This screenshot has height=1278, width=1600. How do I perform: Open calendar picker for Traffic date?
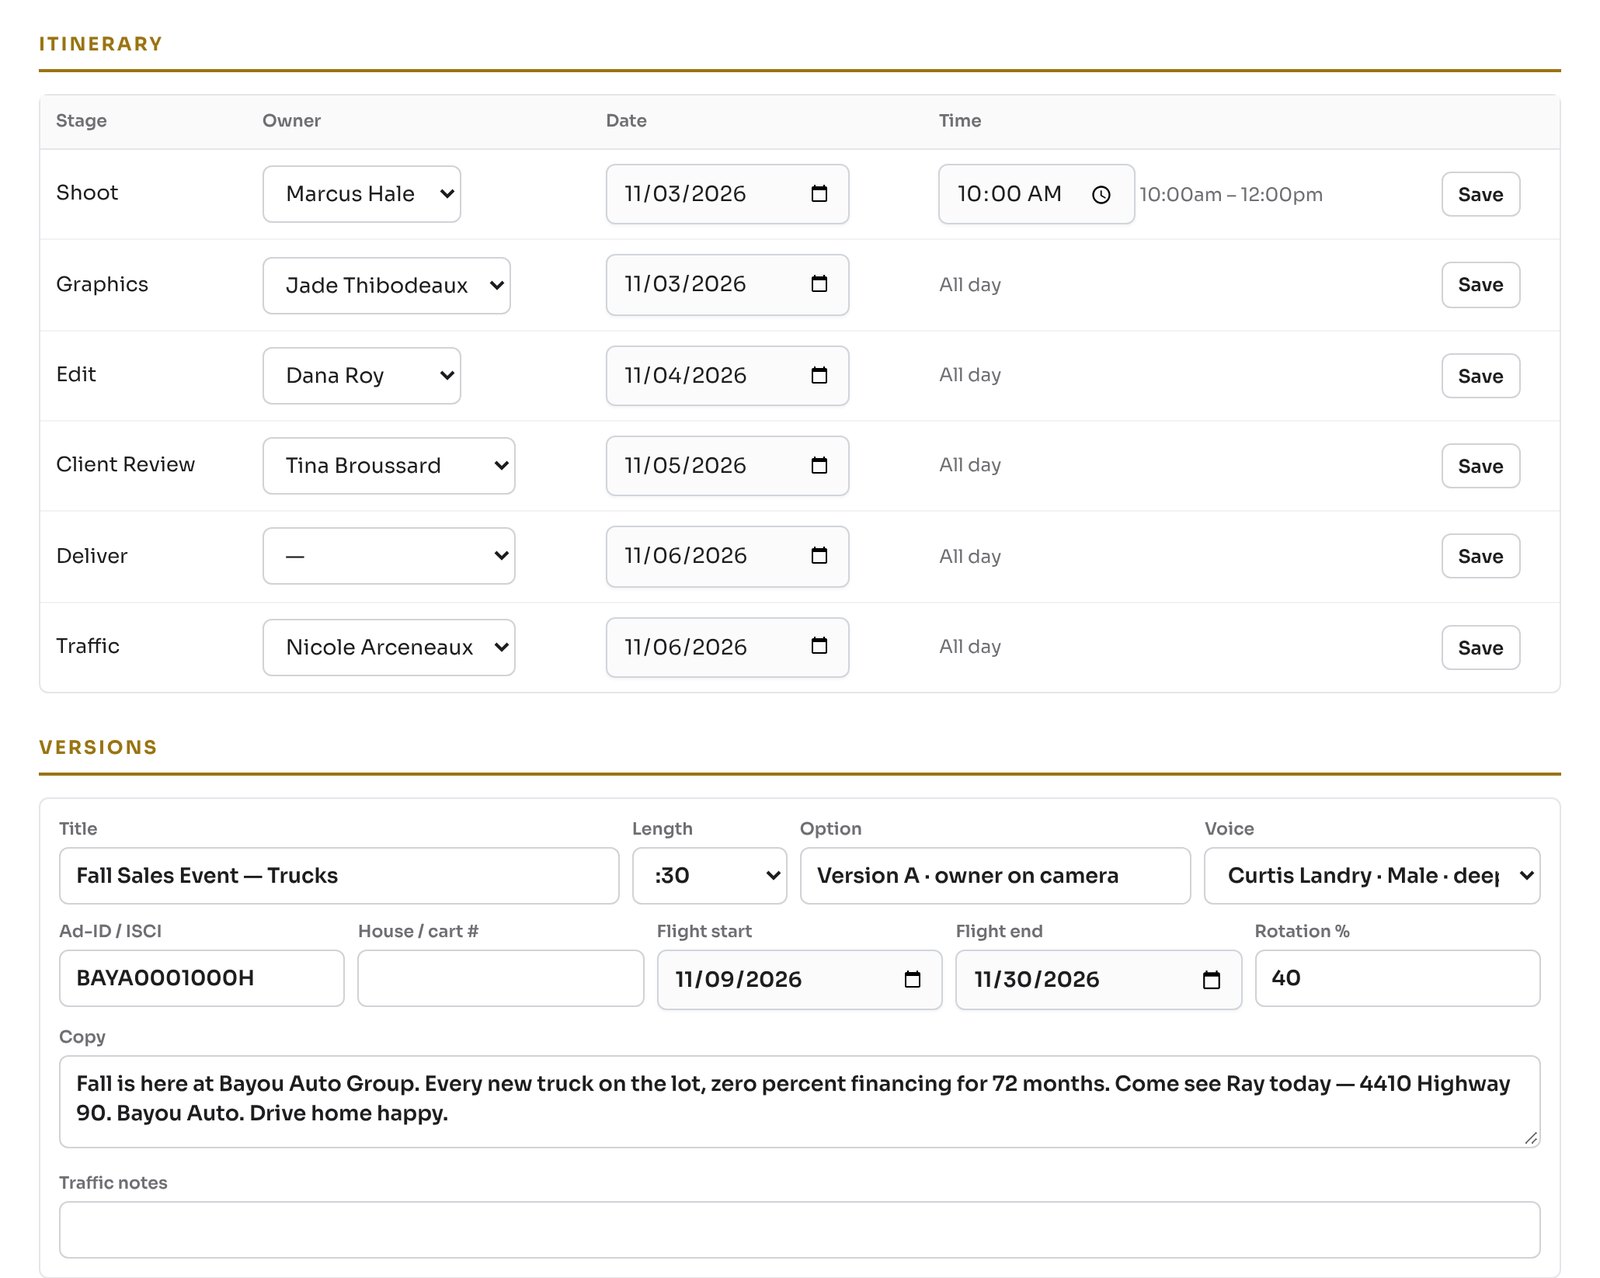click(x=819, y=646)
